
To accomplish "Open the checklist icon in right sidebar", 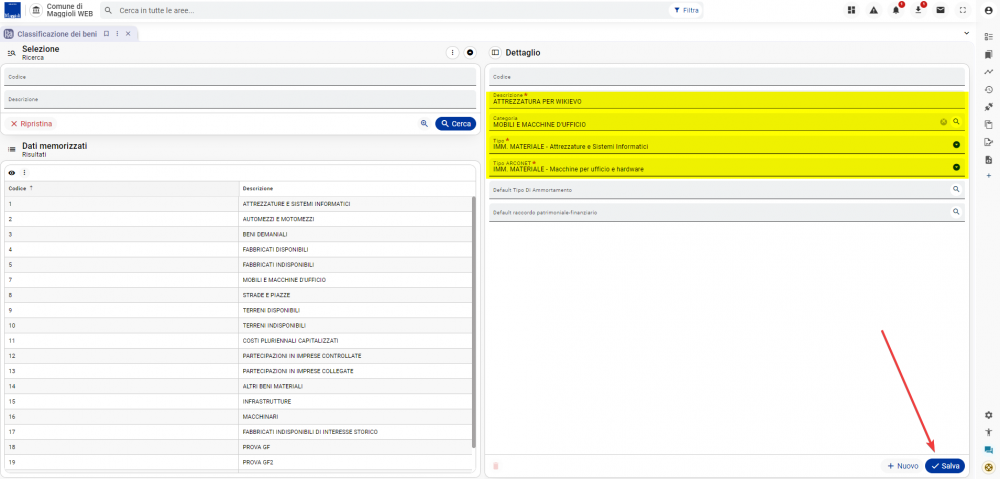I will (989, 37).
